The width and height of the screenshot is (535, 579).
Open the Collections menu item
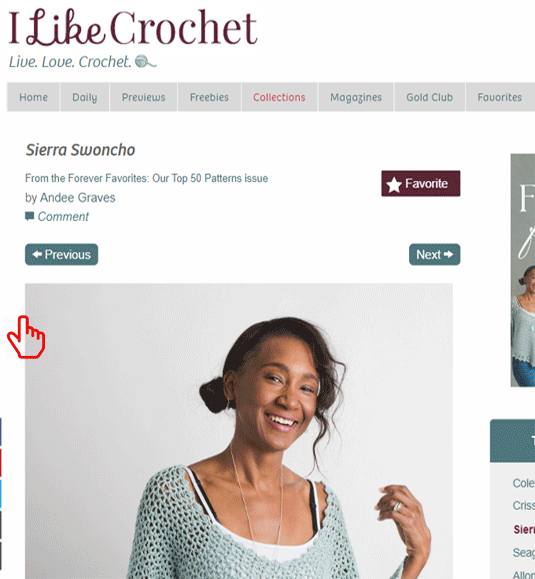(279, 97)
